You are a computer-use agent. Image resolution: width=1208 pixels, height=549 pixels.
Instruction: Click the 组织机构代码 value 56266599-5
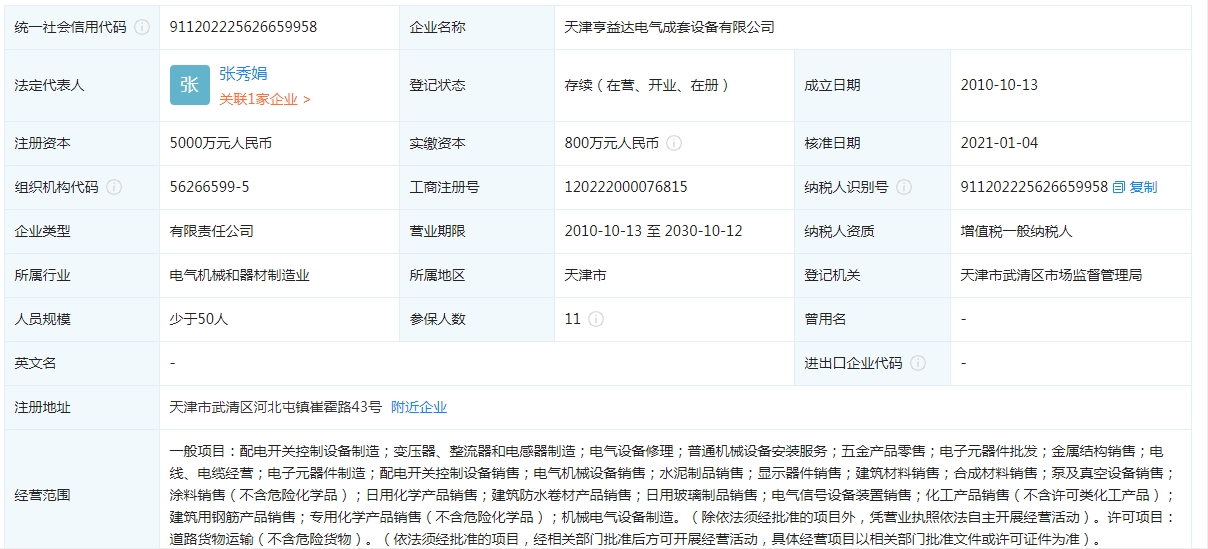209,187
